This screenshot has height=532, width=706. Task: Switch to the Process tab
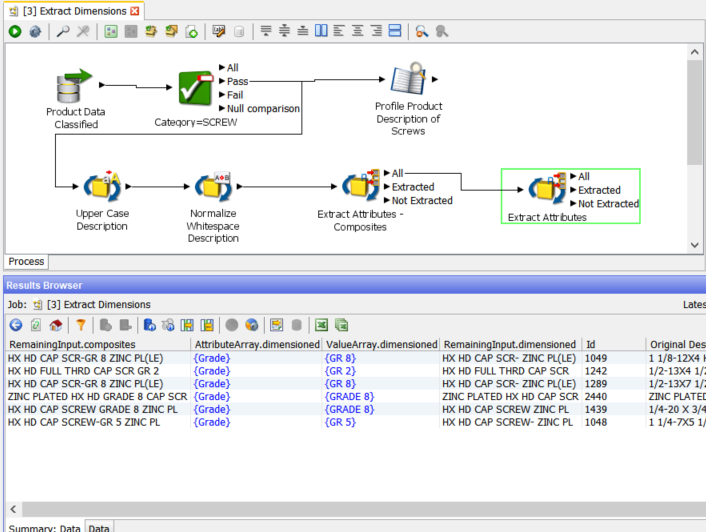point(26,262)
